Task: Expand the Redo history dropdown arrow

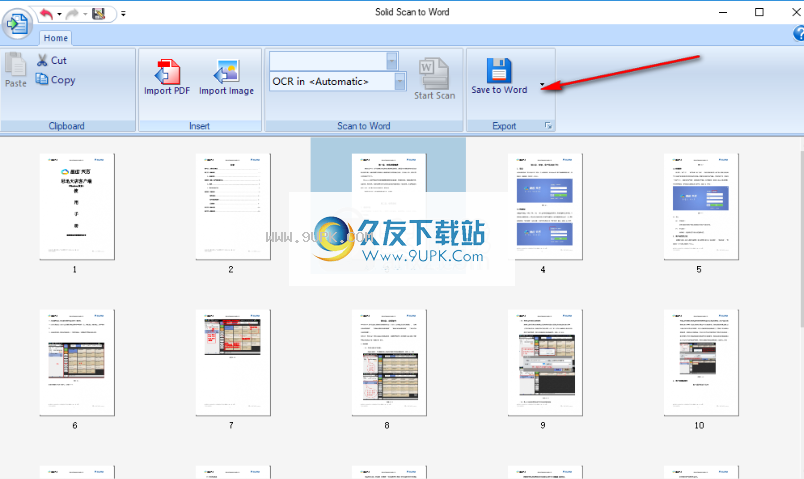Action: pos(85,14)
